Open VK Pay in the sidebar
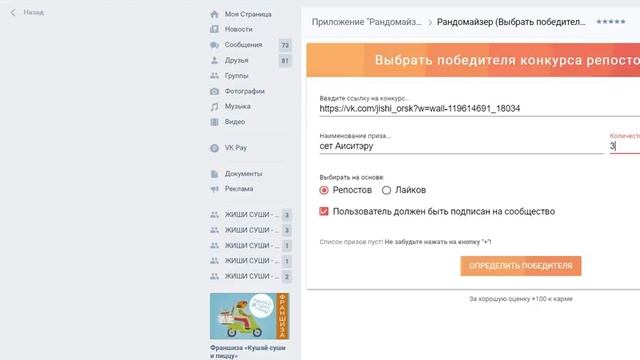Viewport: 640px width, 360px height. pyautogui.click(x=236, y=148)
